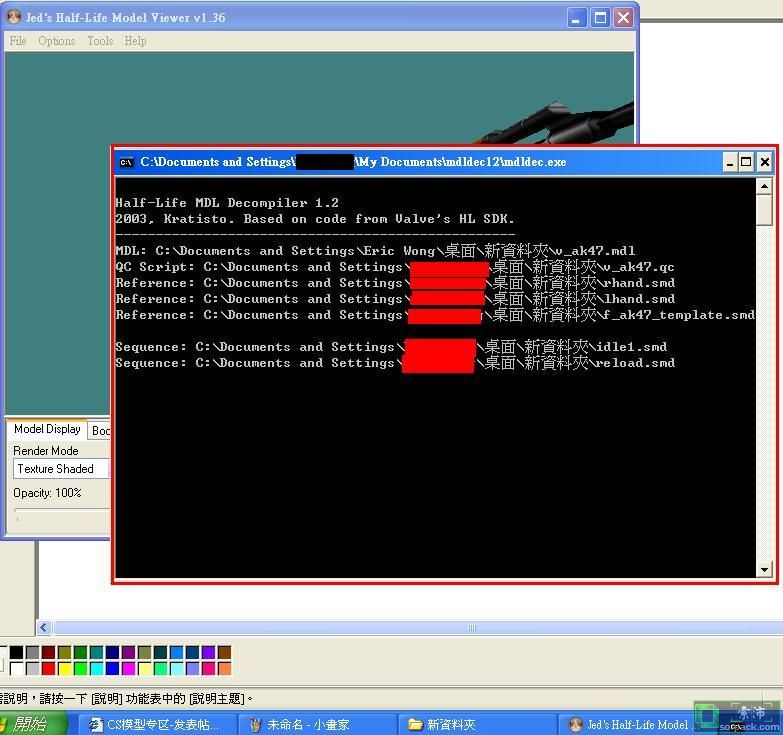Open Tools menu in Half-Life Model Viewer
Screen dimensions: 783x735
point(100,41)
